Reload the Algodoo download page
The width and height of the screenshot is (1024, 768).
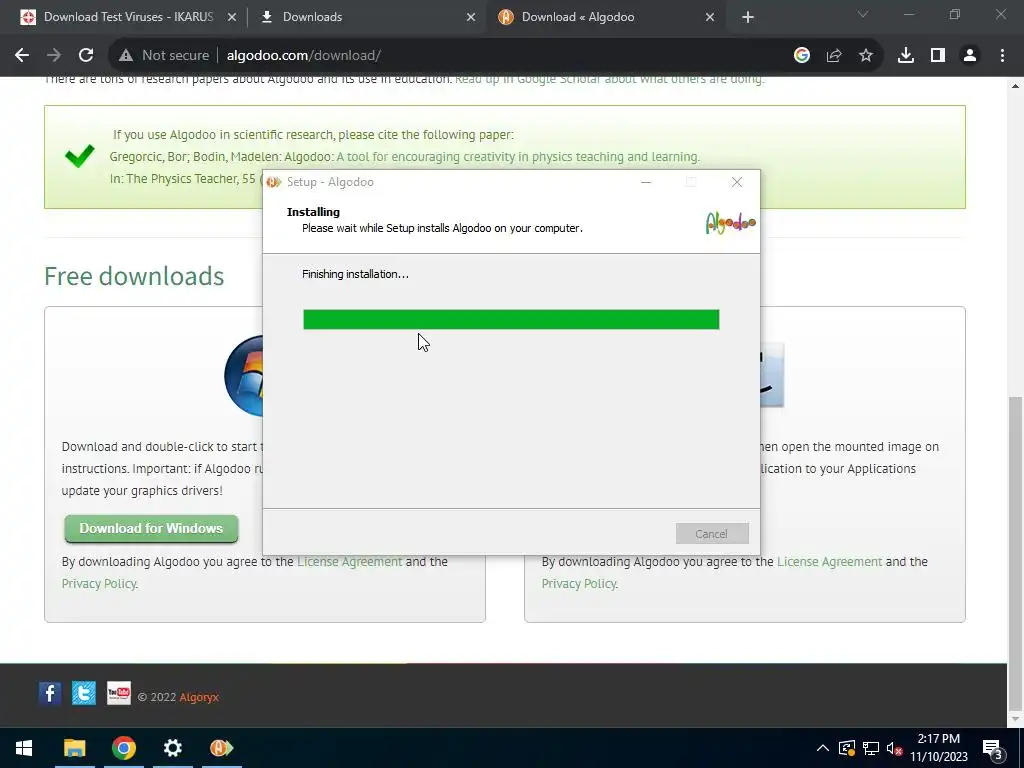pos(86,56)
